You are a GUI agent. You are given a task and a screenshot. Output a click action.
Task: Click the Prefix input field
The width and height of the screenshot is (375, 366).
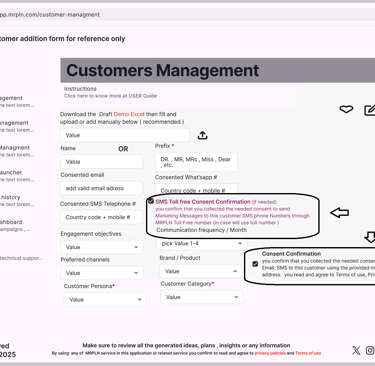(x=196, y=162)
